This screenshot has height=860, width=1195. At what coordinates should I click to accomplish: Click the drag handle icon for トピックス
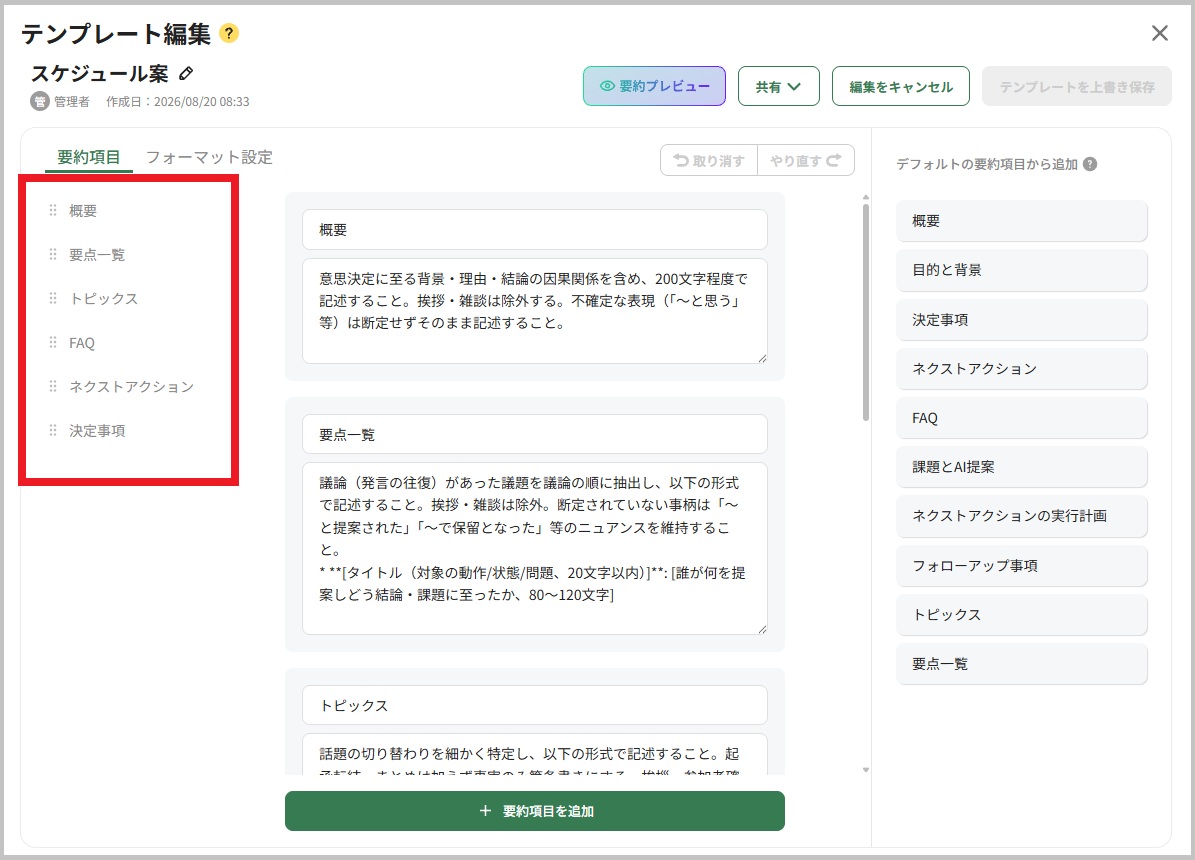click(x=53, y=298)
